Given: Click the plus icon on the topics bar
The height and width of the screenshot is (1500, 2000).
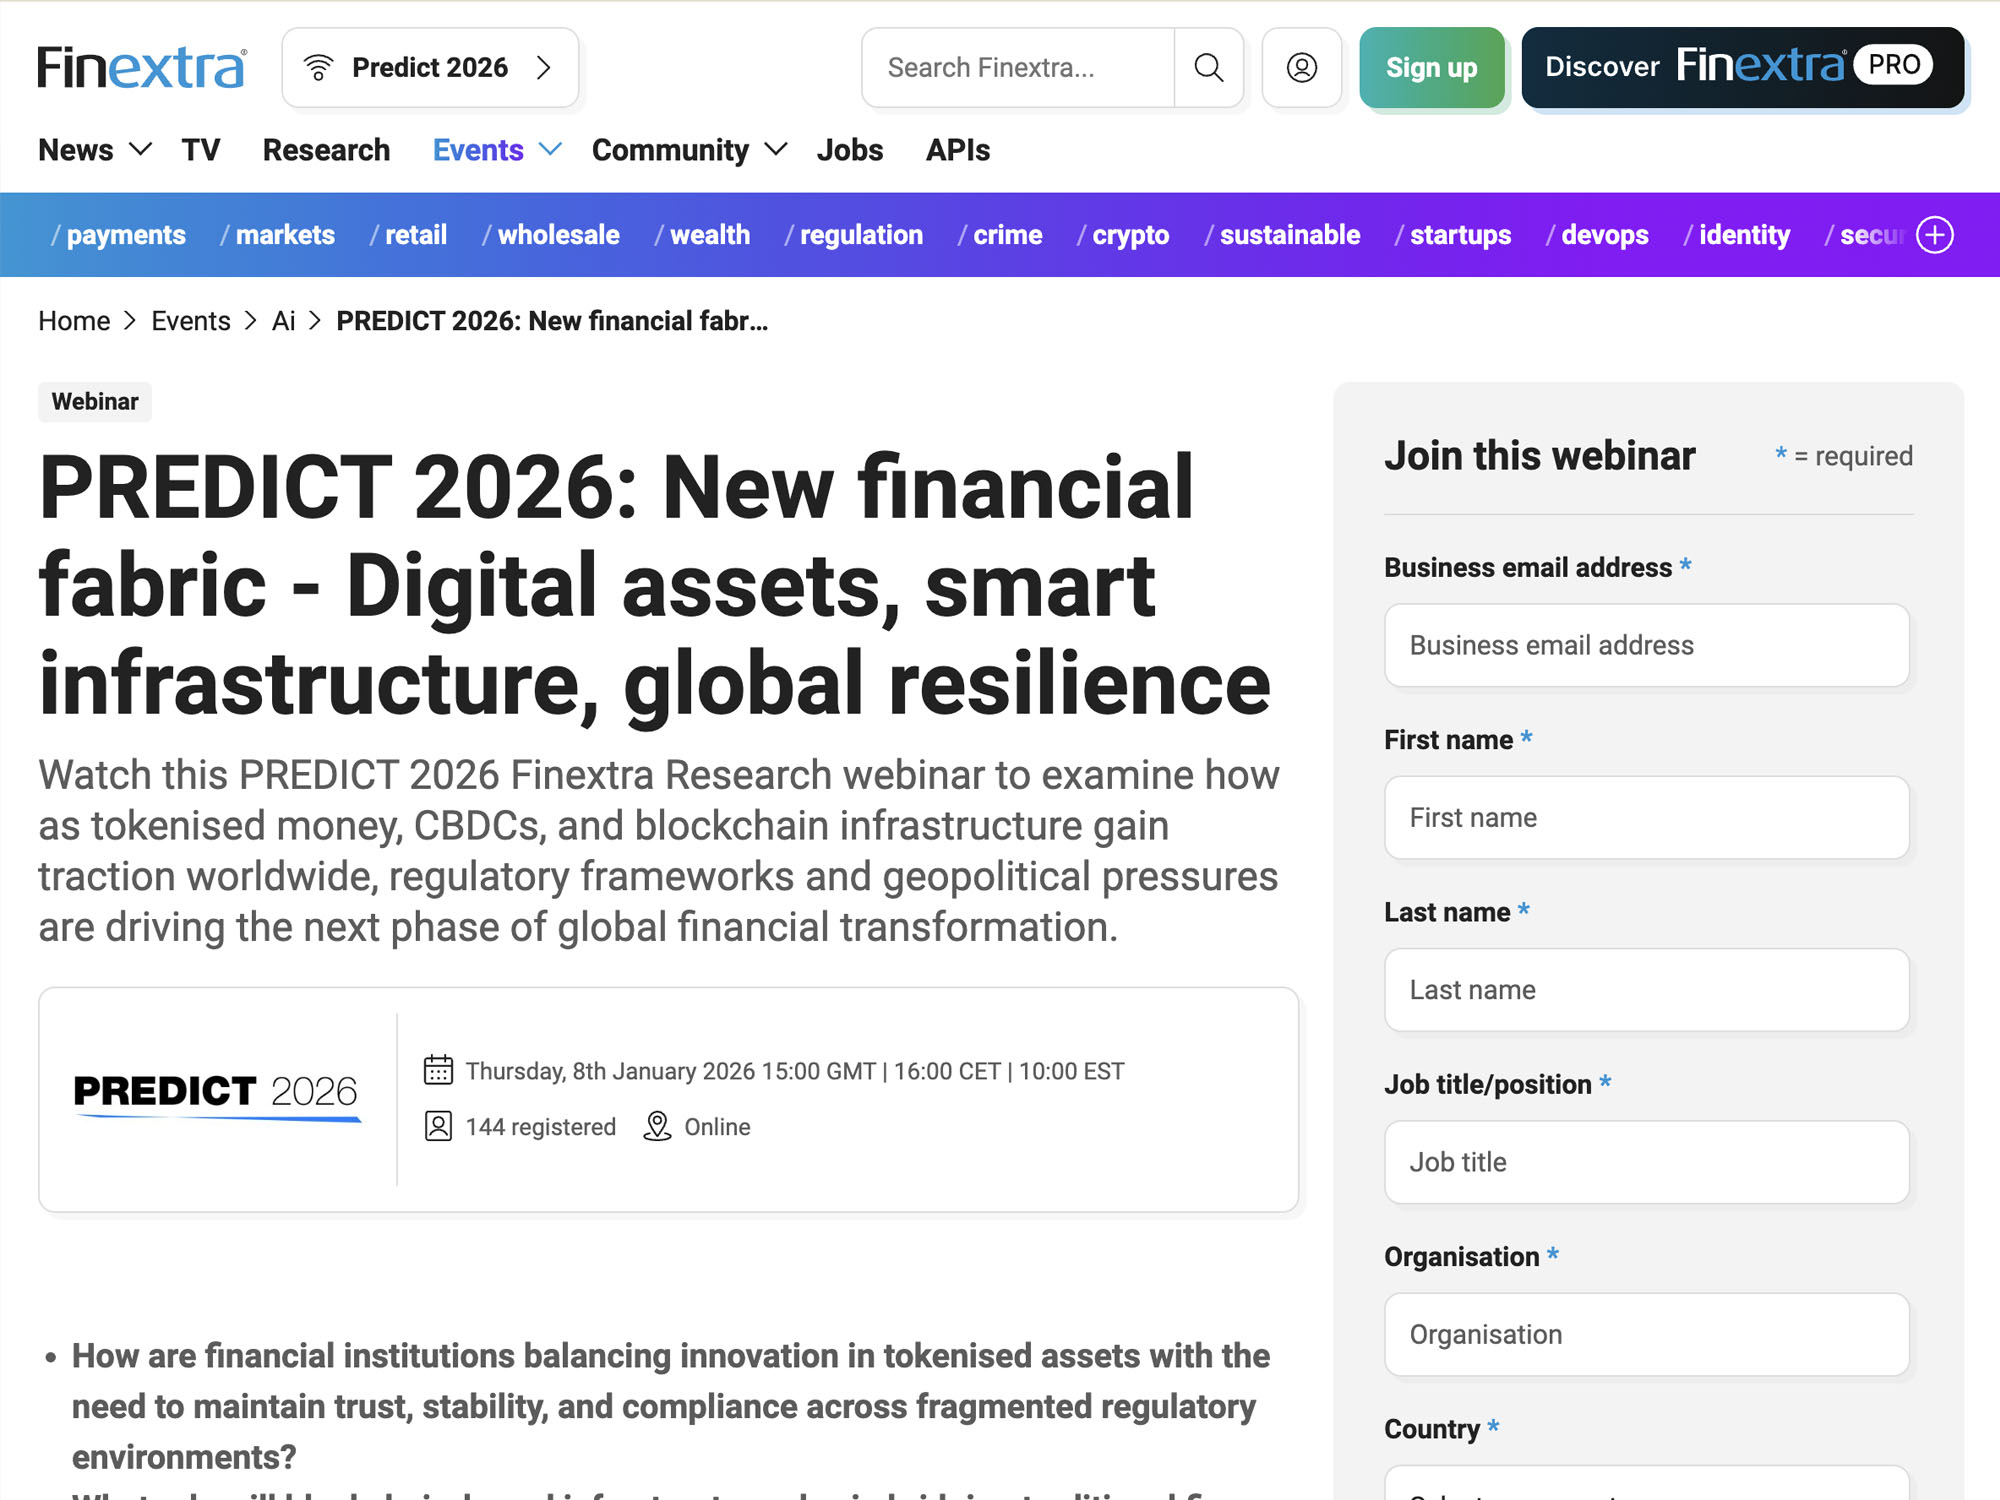Looking at the screenshot, I should click(1935, 235).
